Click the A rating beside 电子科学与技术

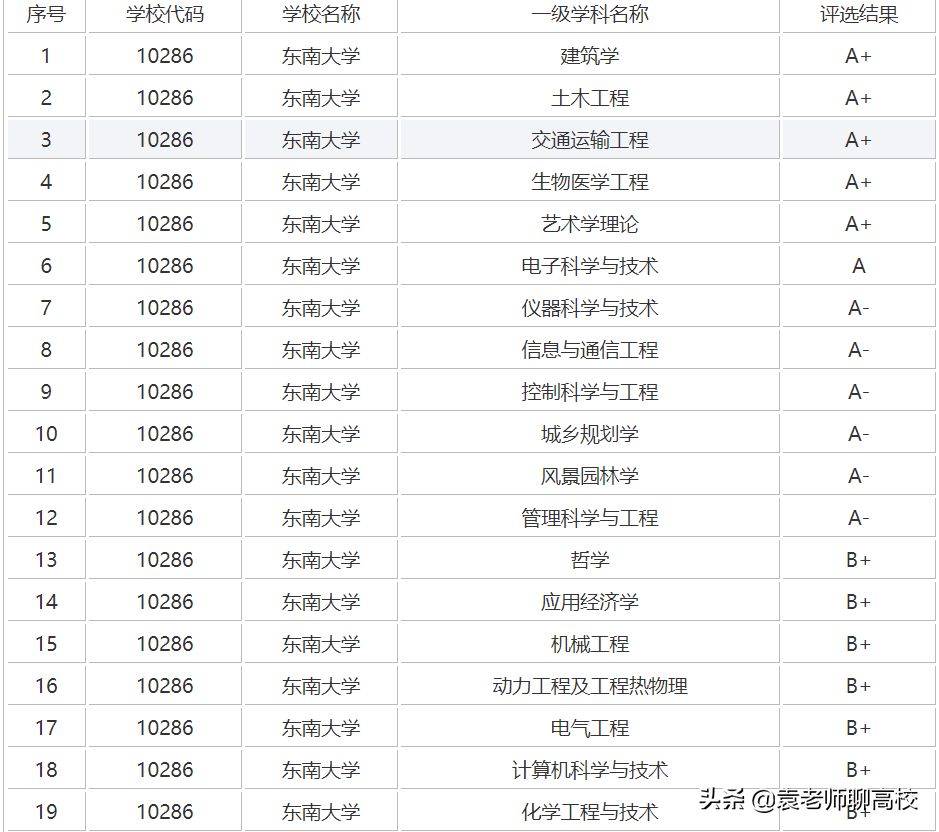click(857, 265)
